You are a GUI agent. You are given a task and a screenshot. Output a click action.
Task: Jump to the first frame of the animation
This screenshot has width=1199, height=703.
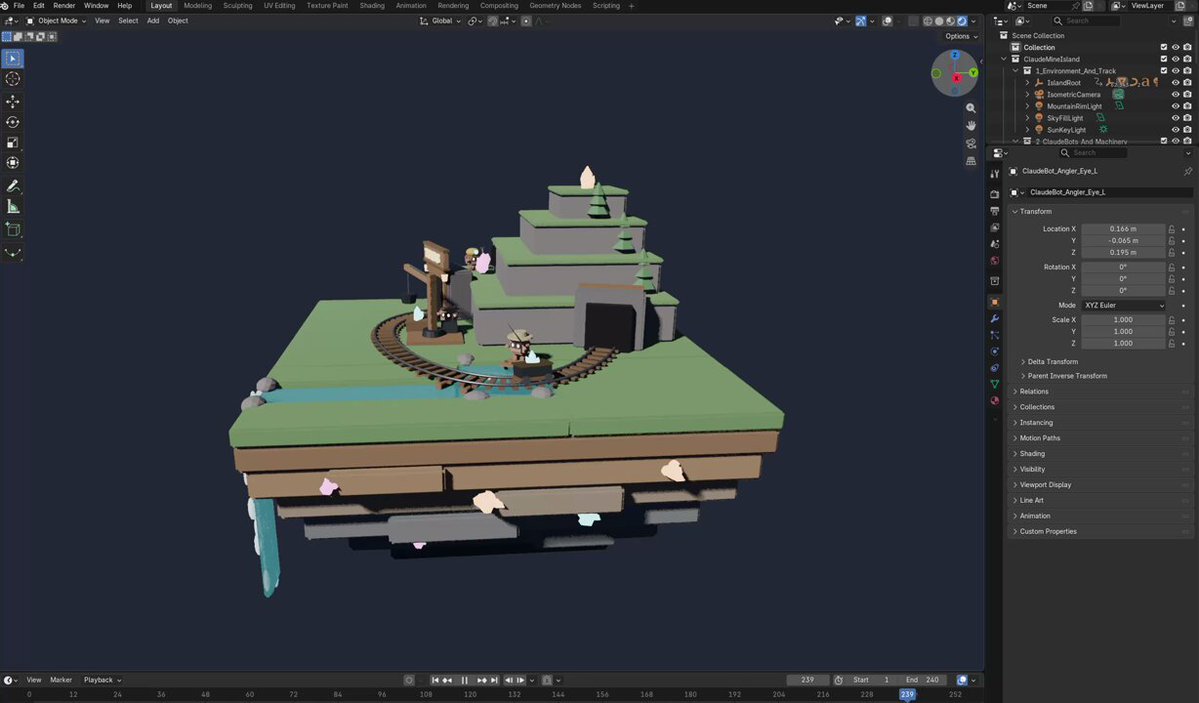tap(435, 680)
